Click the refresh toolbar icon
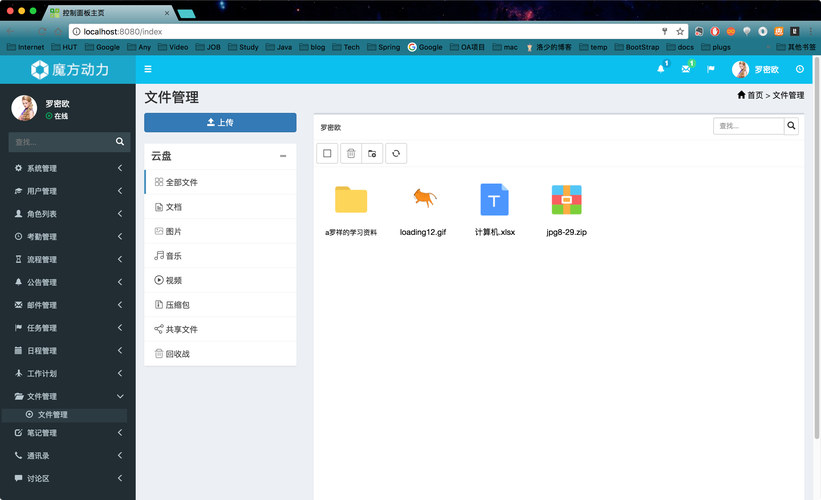Viewport: 821px width, 500px height. 396,153
